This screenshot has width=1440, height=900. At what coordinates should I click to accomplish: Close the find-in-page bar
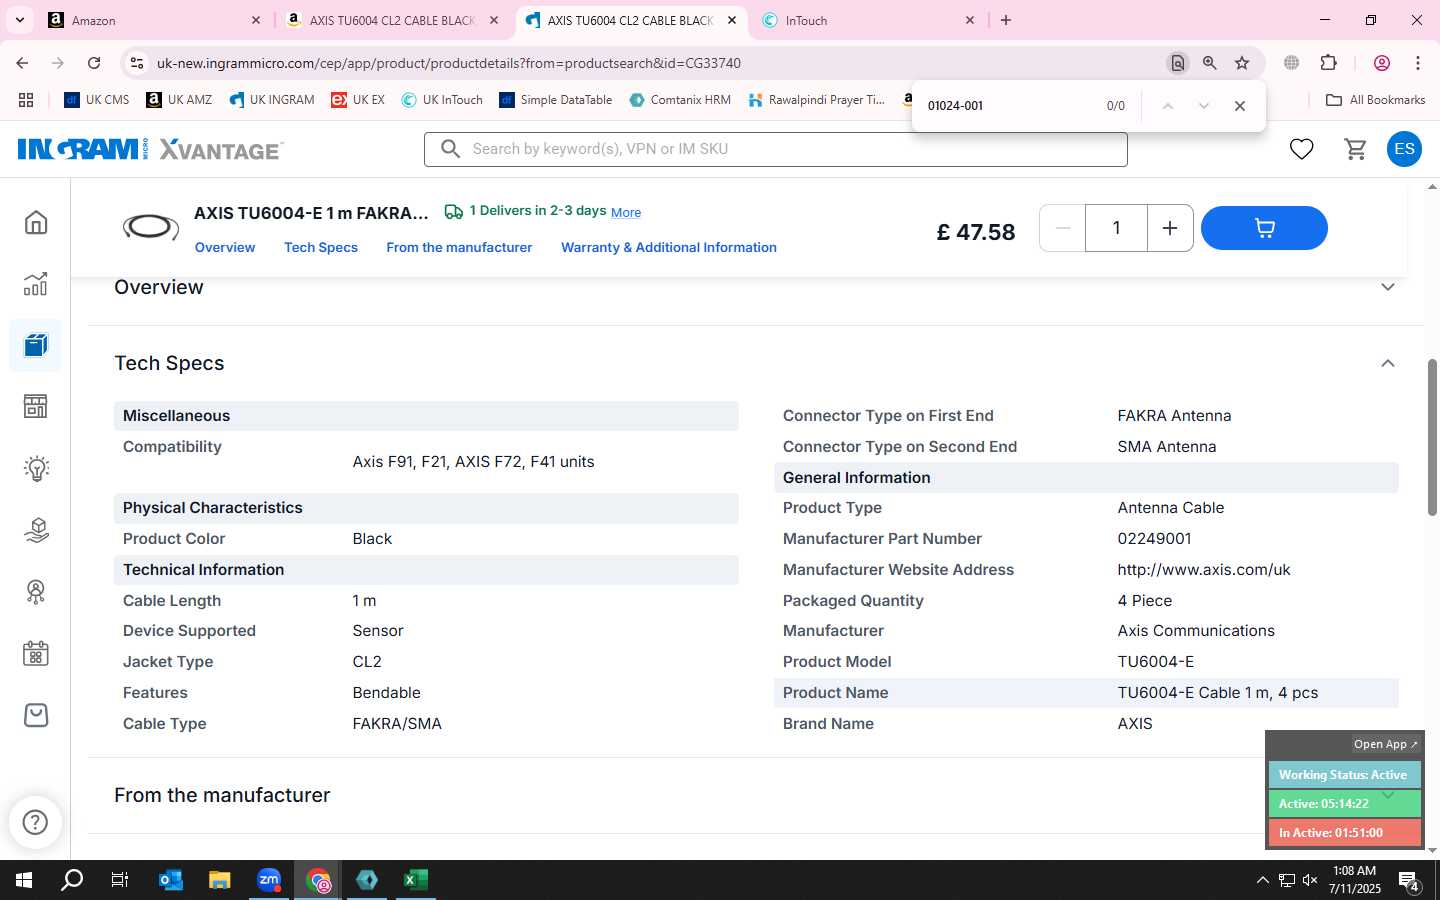pyautogui.click(x=1240, y=105)
